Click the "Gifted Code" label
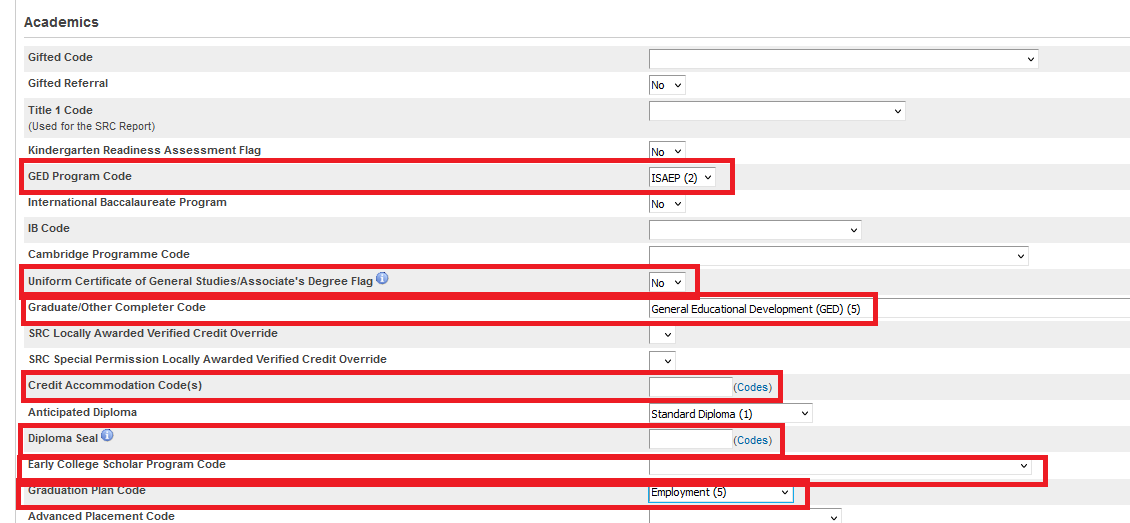Viewport: 1130px width, 523px height. [61, 57]
